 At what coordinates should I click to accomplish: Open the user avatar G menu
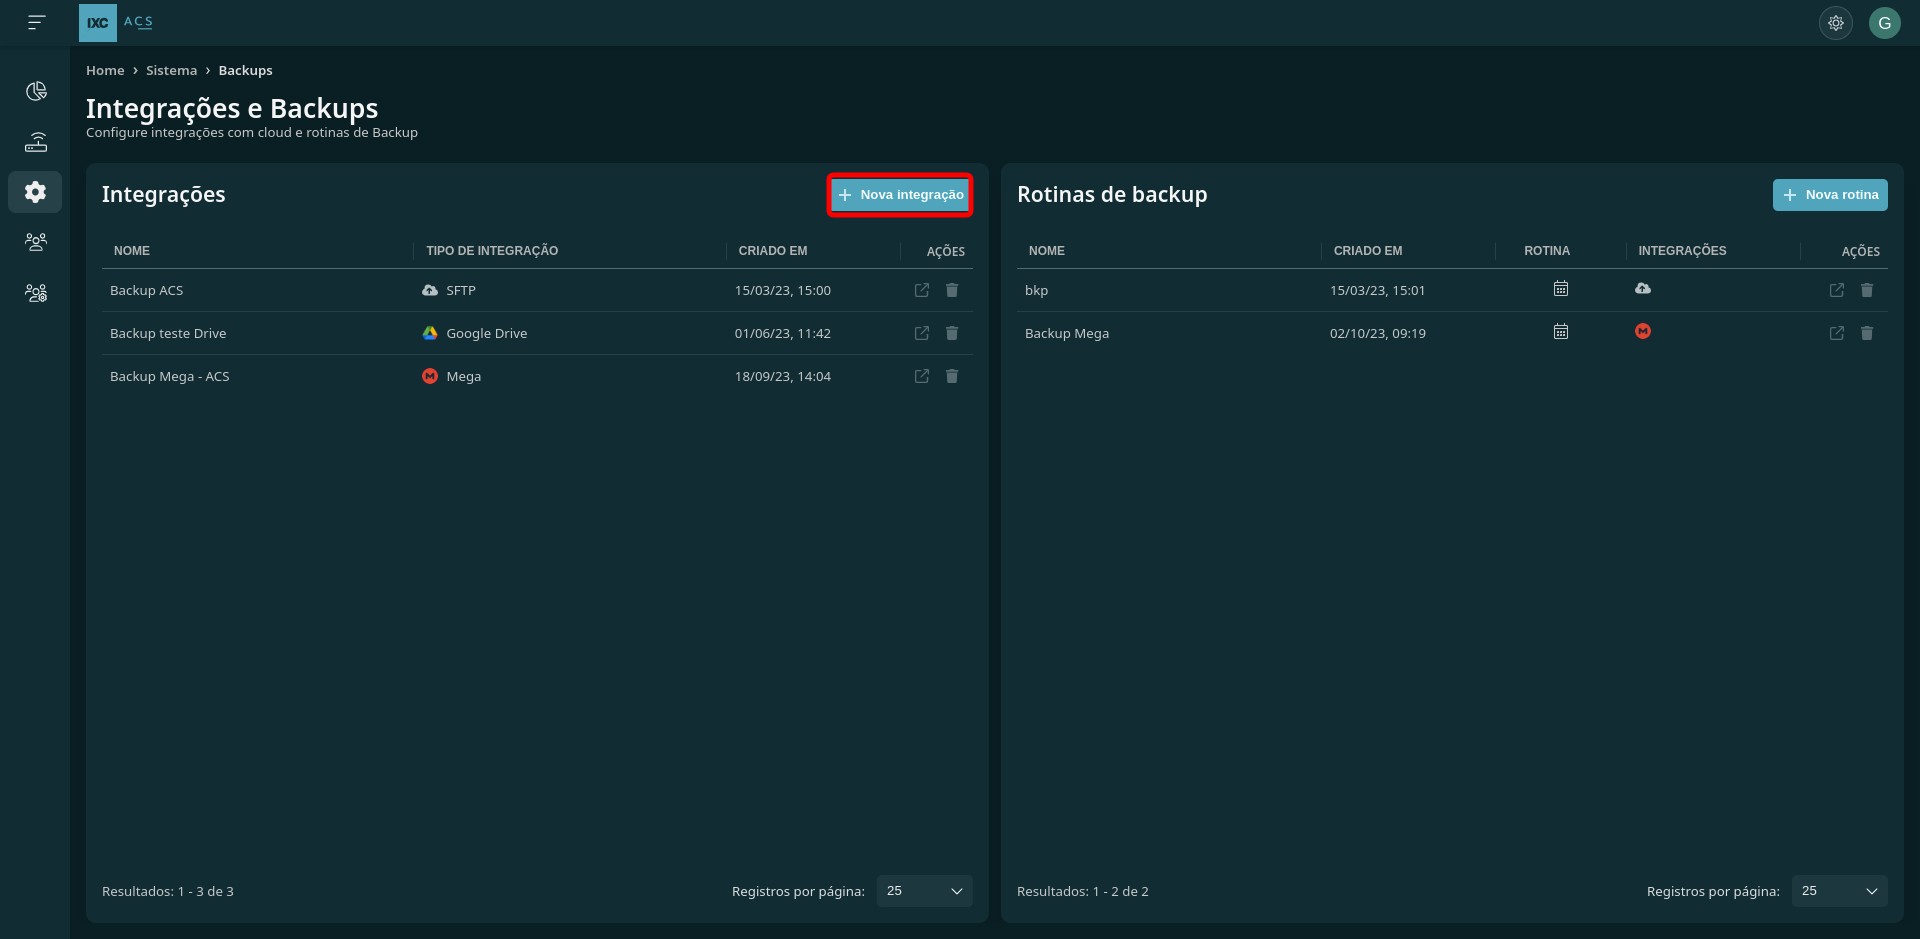[x=1884, y=22]
